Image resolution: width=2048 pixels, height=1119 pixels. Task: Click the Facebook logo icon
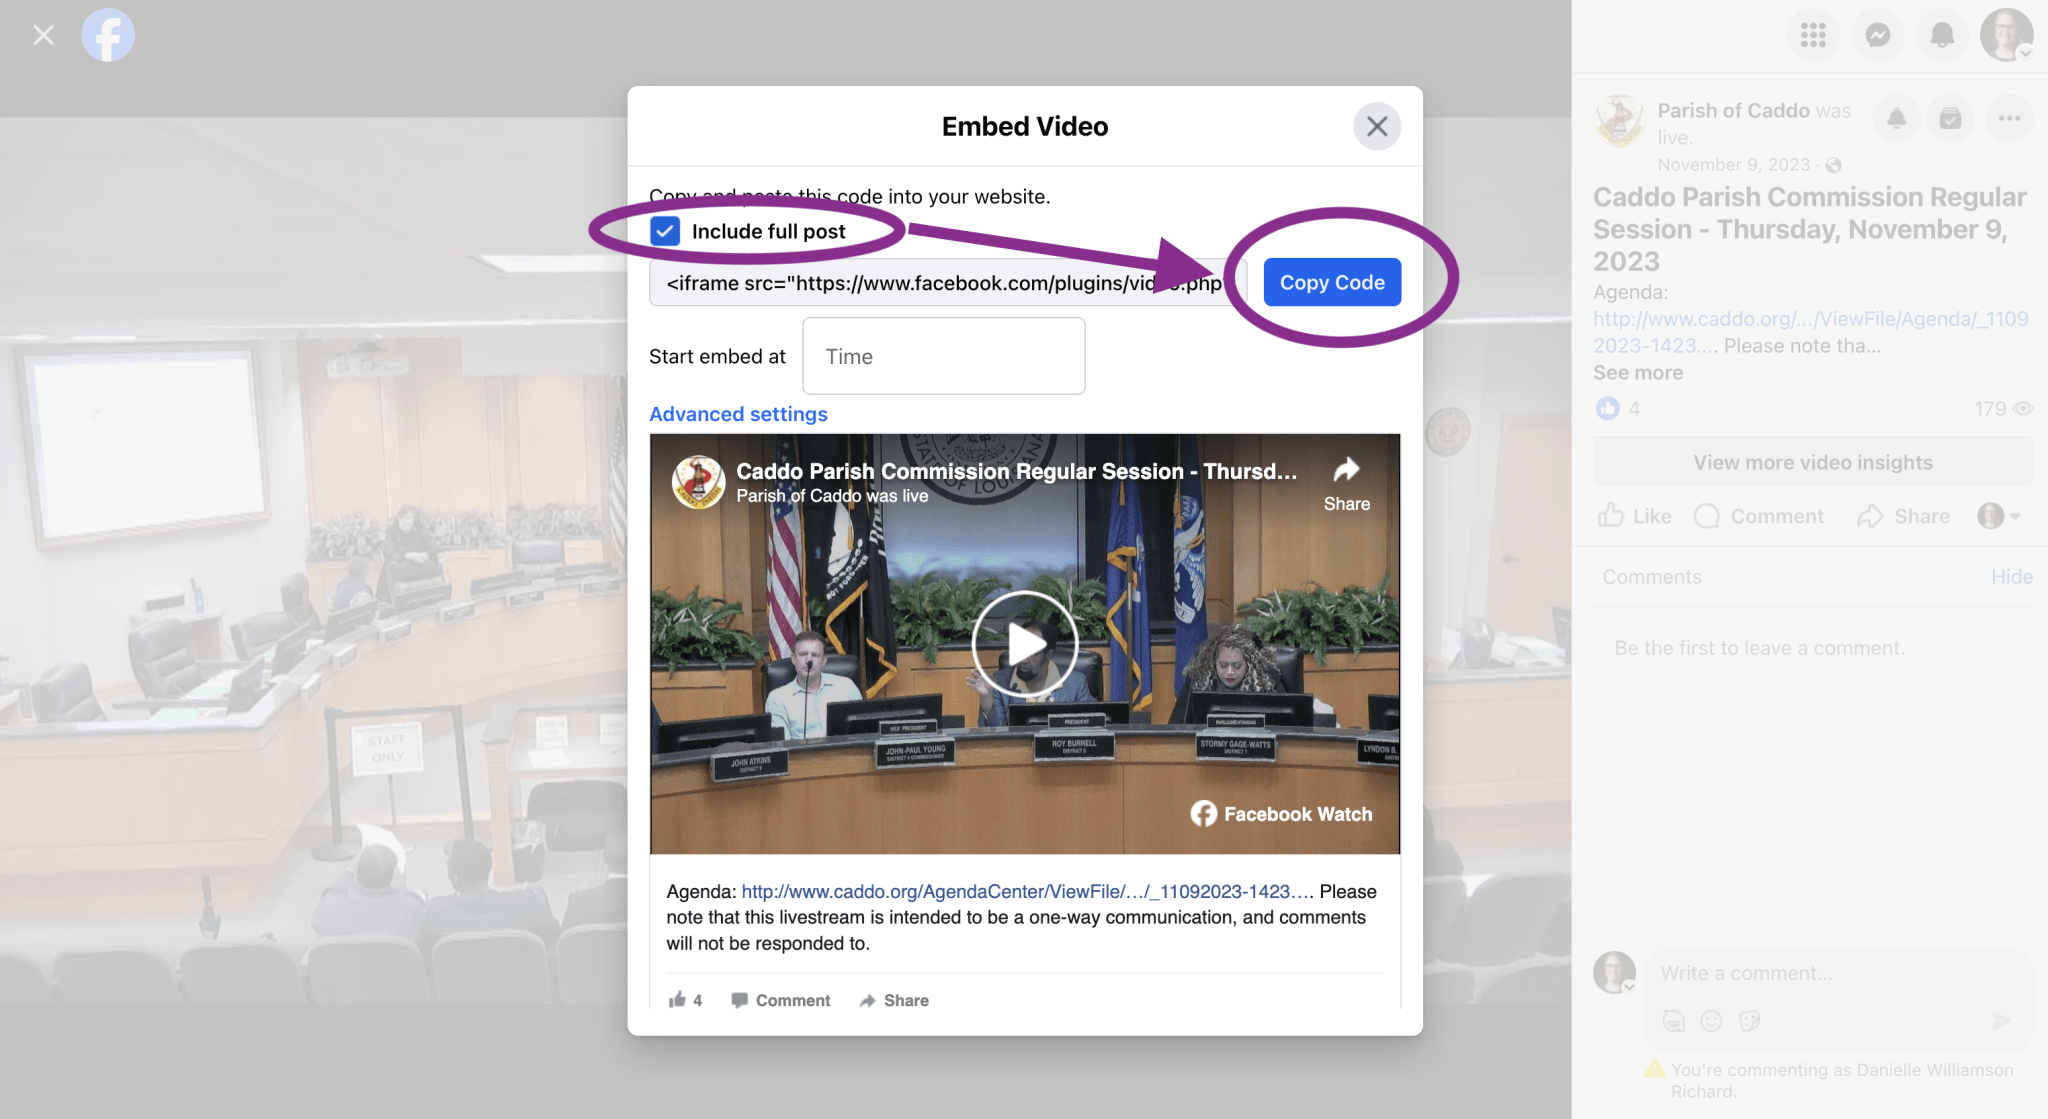pos(108,36)
